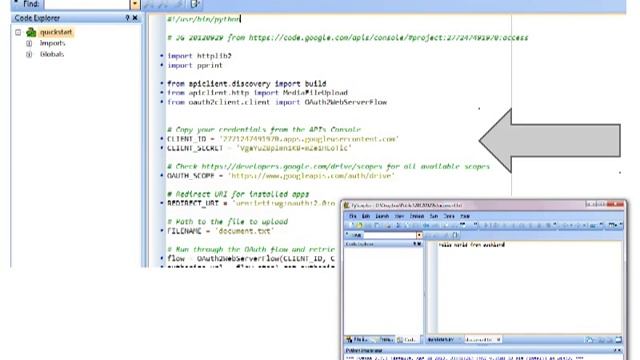The width and height of the screenshot is (640, 360).
Task: Select the Imports tree item
Action: click(52, 43)
